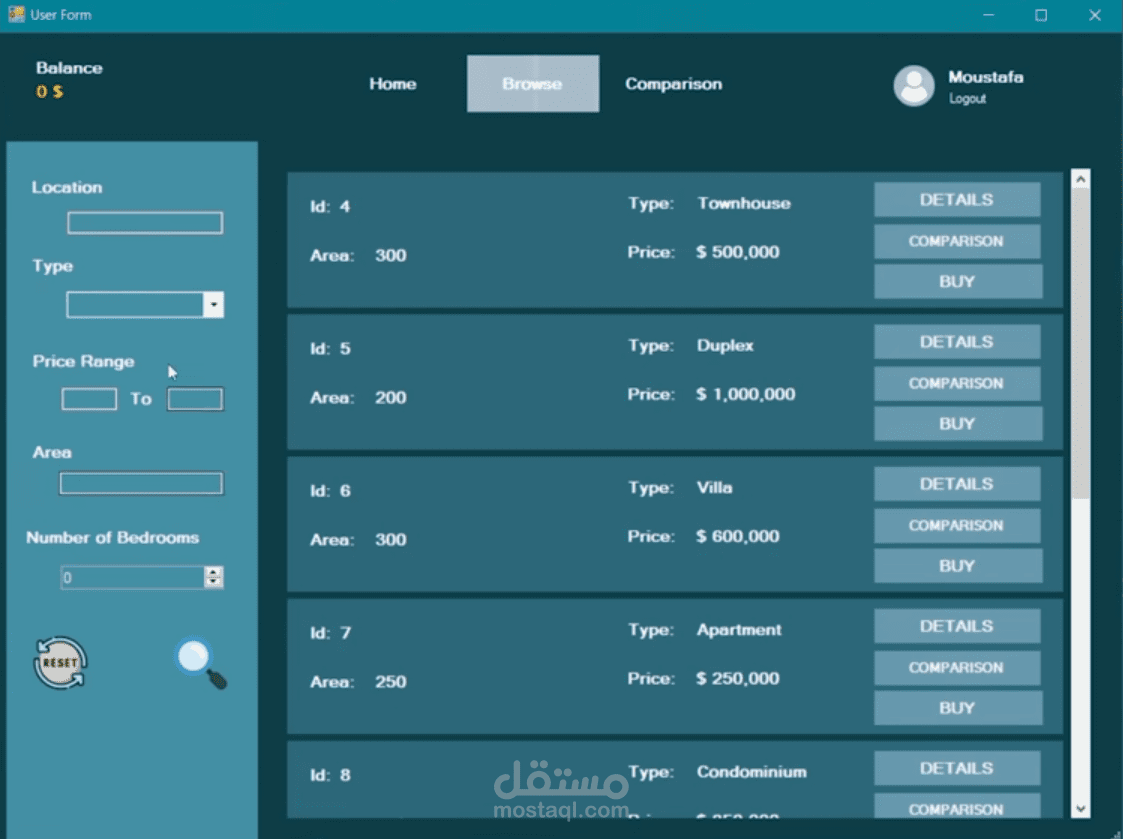Increase Number of Bedrooms with up arrow
Screen dimensions: 1123x839
[x=213, y=572]
